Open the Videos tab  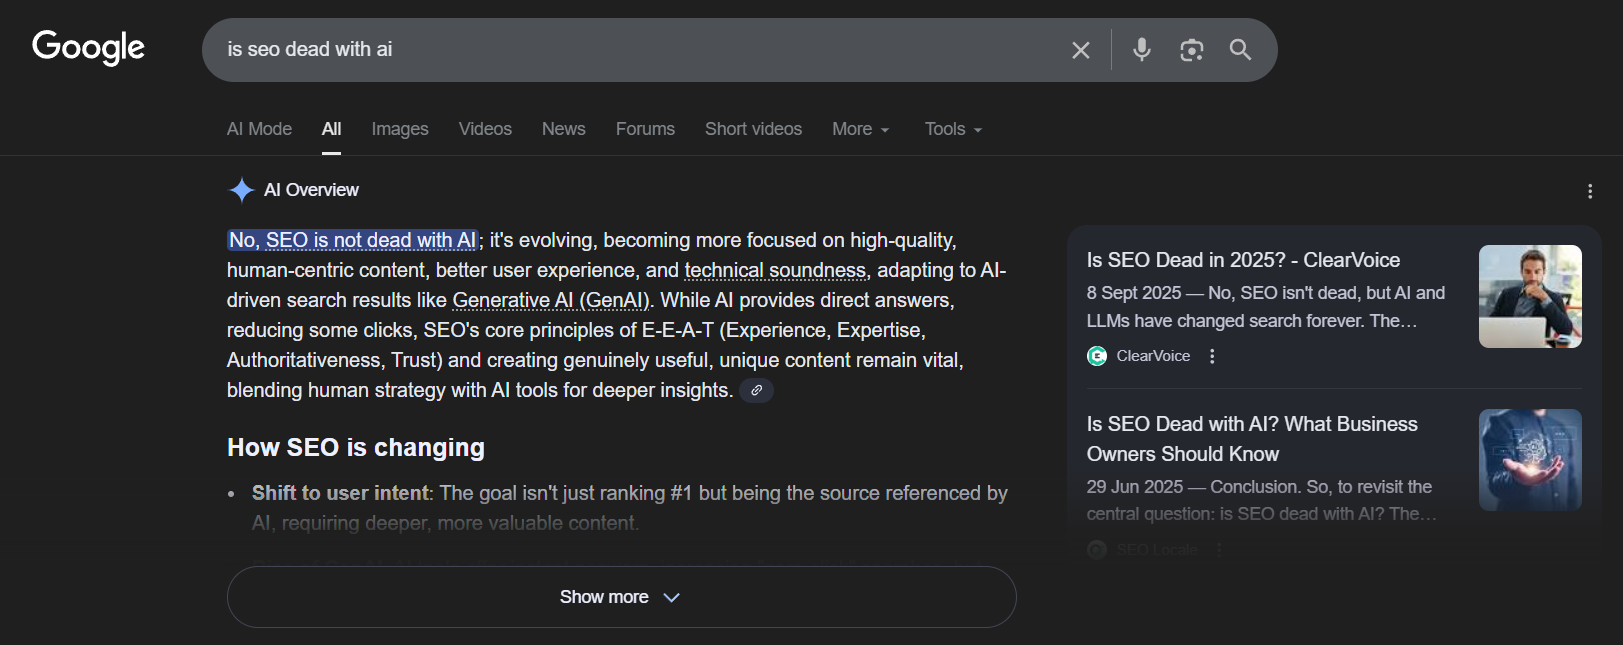click(485, 129)
